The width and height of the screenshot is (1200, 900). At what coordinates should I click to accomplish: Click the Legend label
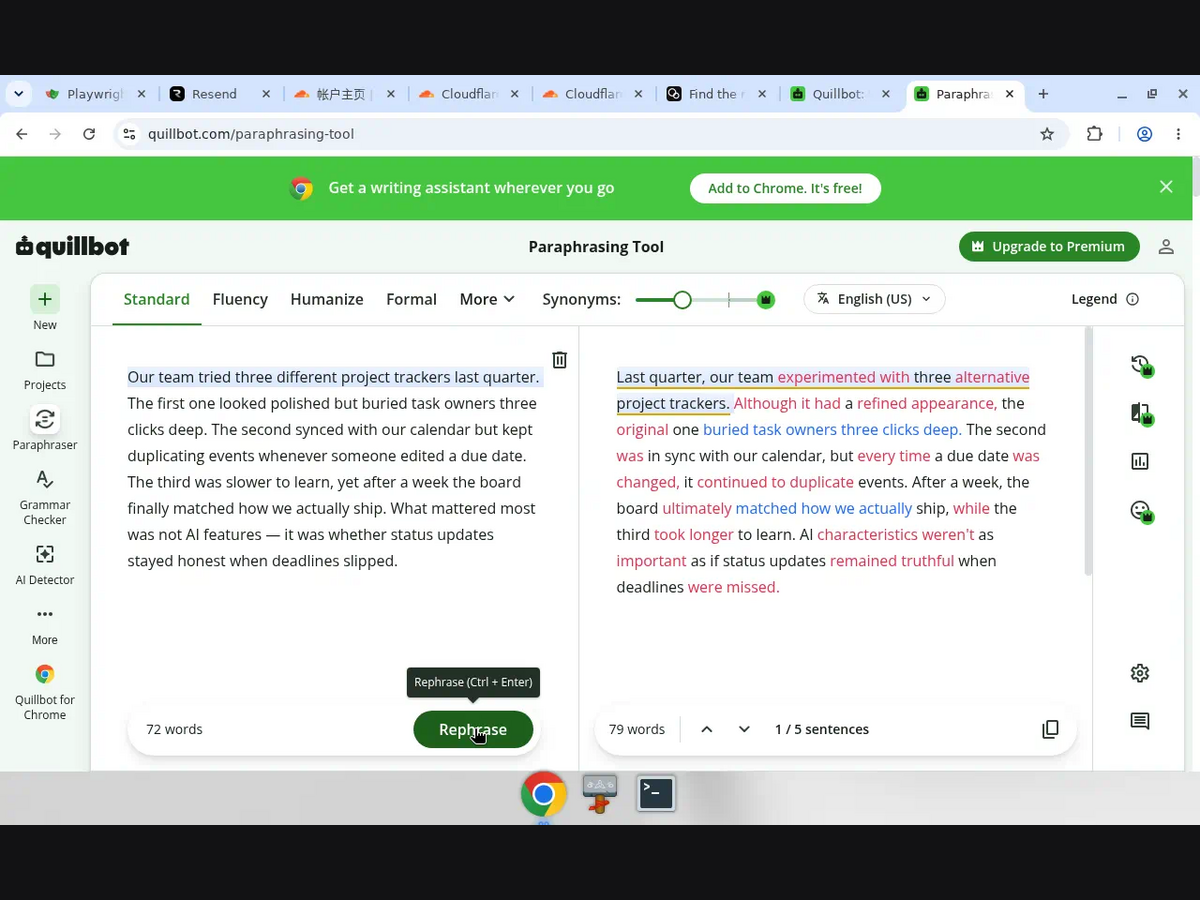click(x=1094, y=299)
